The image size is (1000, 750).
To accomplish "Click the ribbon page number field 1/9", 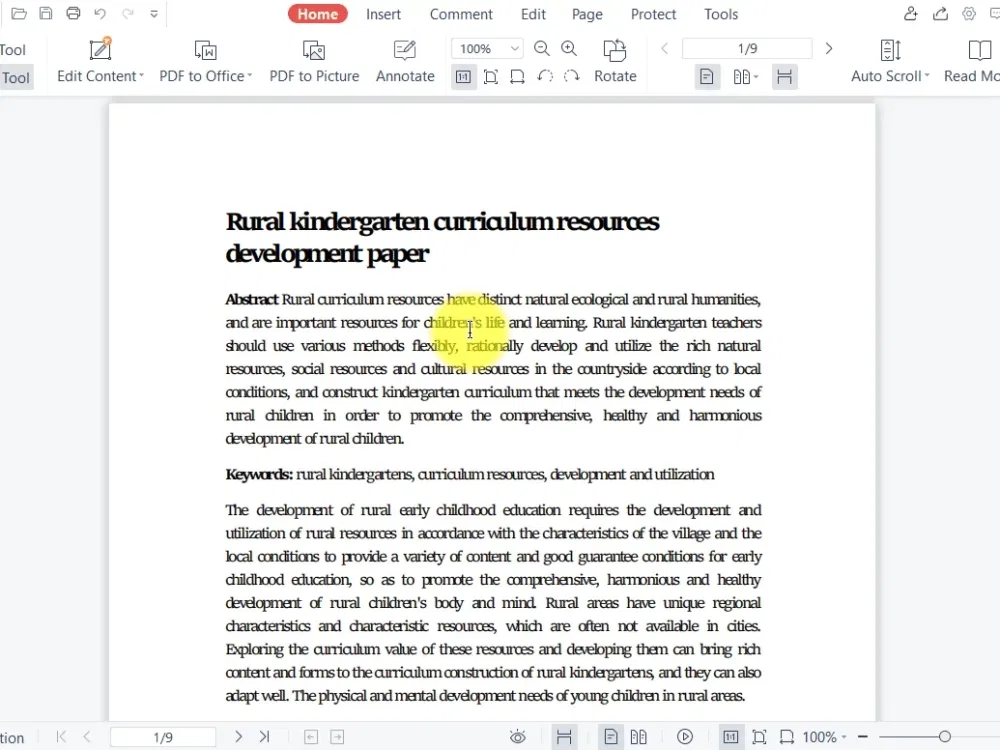I will [x=747, y=48].
